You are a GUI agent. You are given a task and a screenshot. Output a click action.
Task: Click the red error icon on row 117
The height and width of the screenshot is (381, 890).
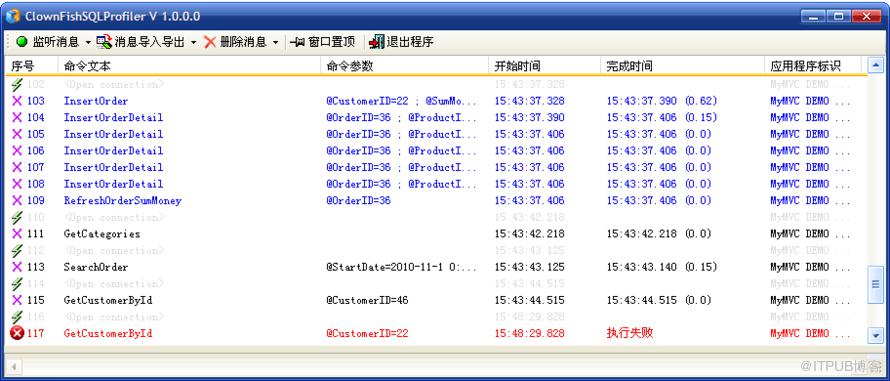tap(17, 333)
